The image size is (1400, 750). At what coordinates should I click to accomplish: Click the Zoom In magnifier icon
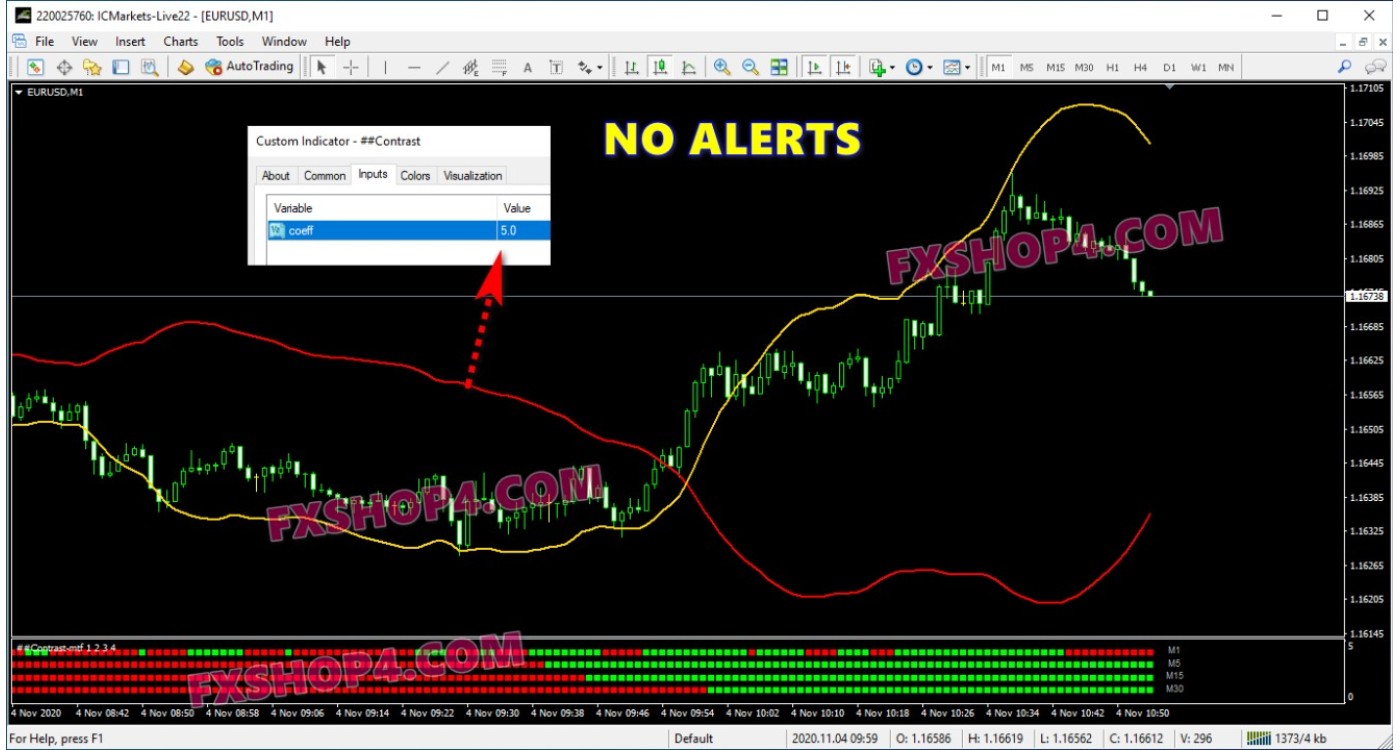(x=721, y=67)
